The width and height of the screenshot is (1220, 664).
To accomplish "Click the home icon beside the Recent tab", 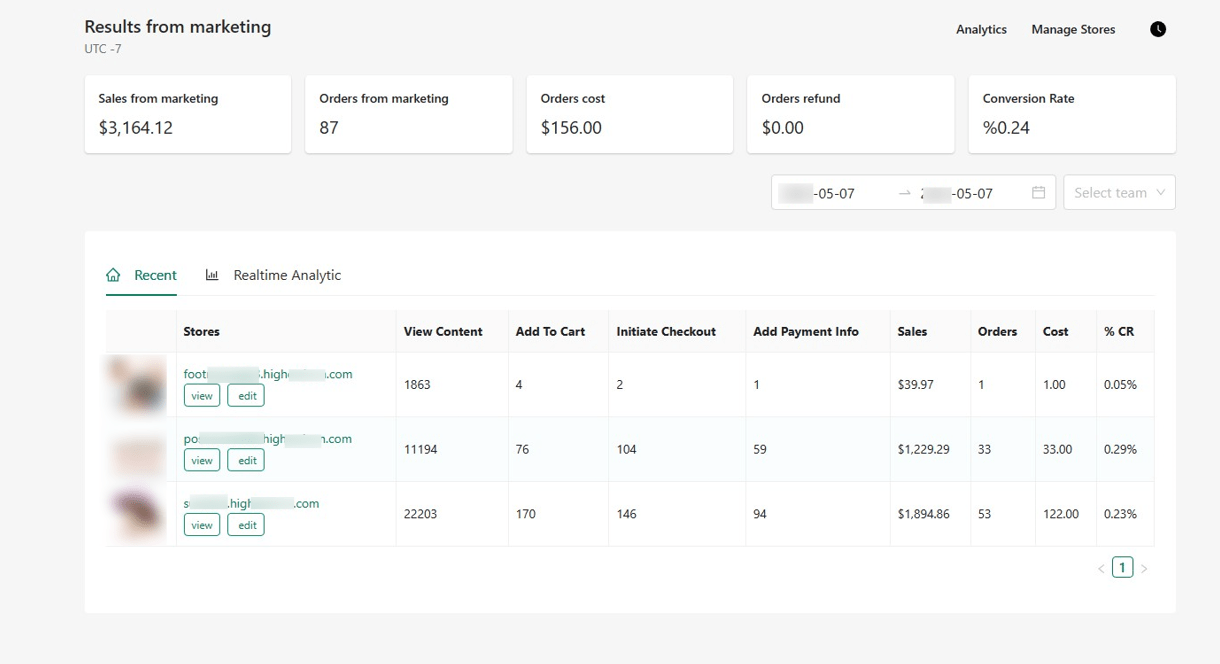I will (113, 274).
